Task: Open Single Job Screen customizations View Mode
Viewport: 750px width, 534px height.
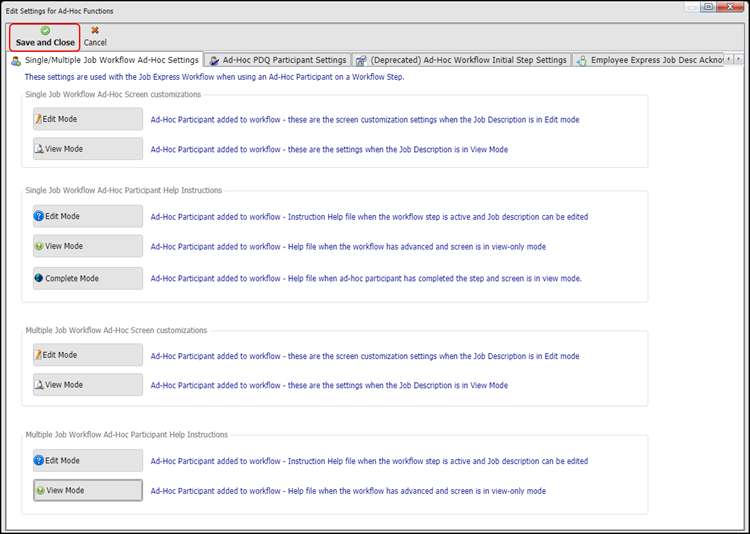Action: click(x=88, y=149)
